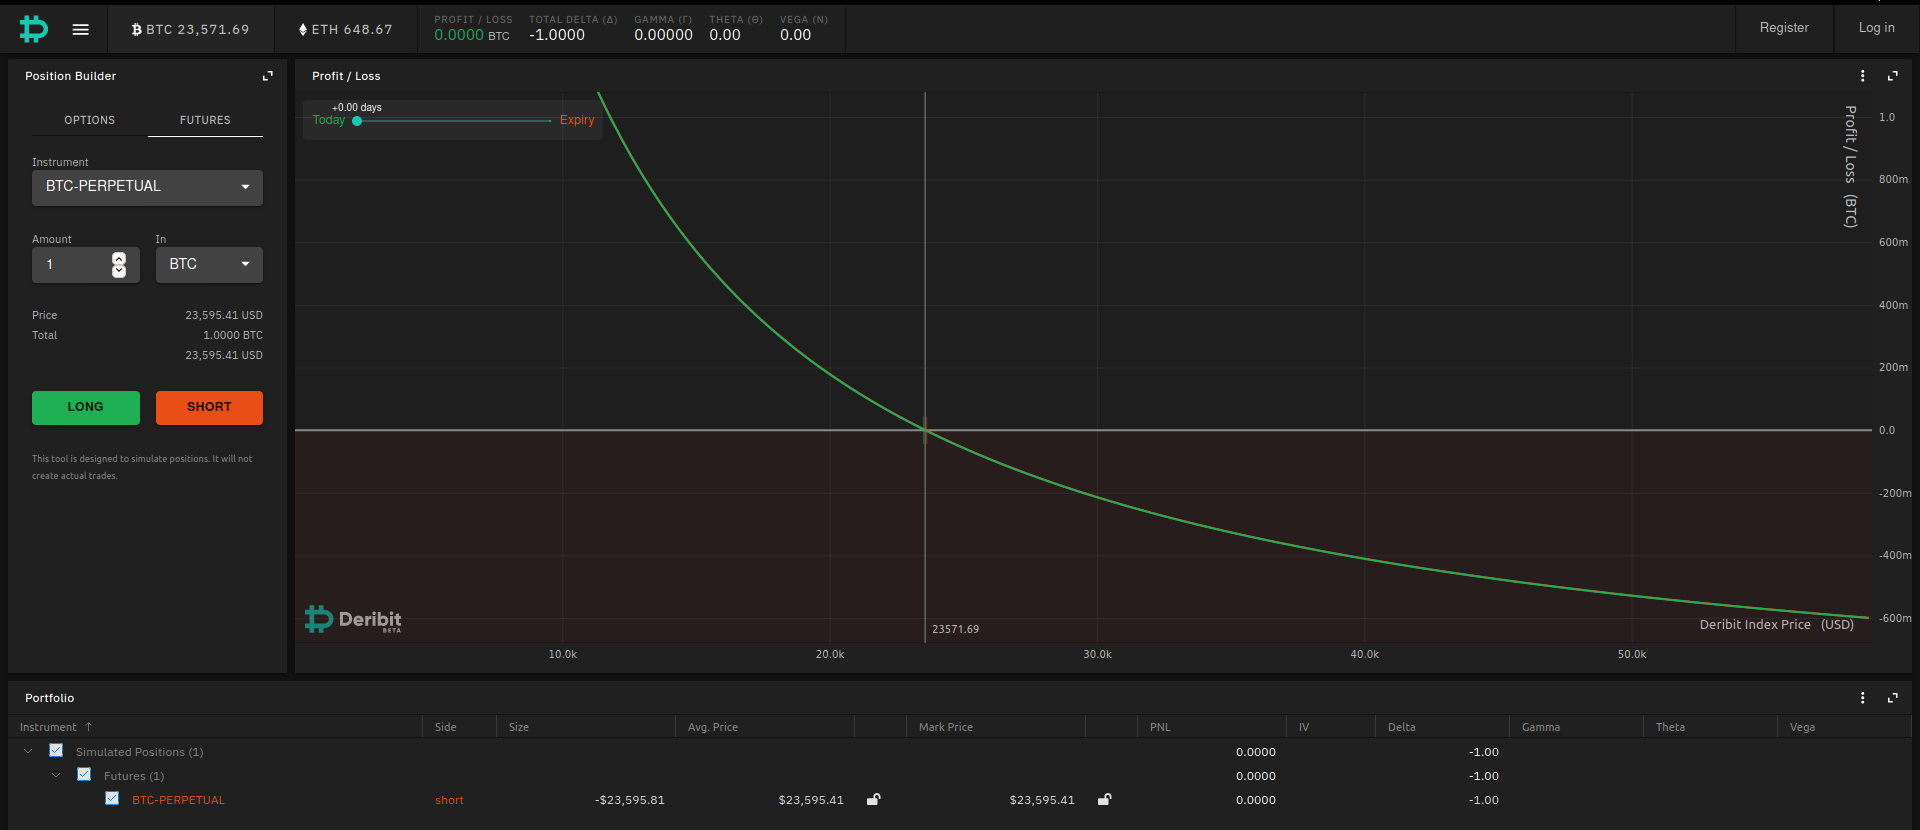The height and width of the screenshot is (830, 1920).
Task: Uncheck the Futures group checkbox
Action: [x=84, y=774]
